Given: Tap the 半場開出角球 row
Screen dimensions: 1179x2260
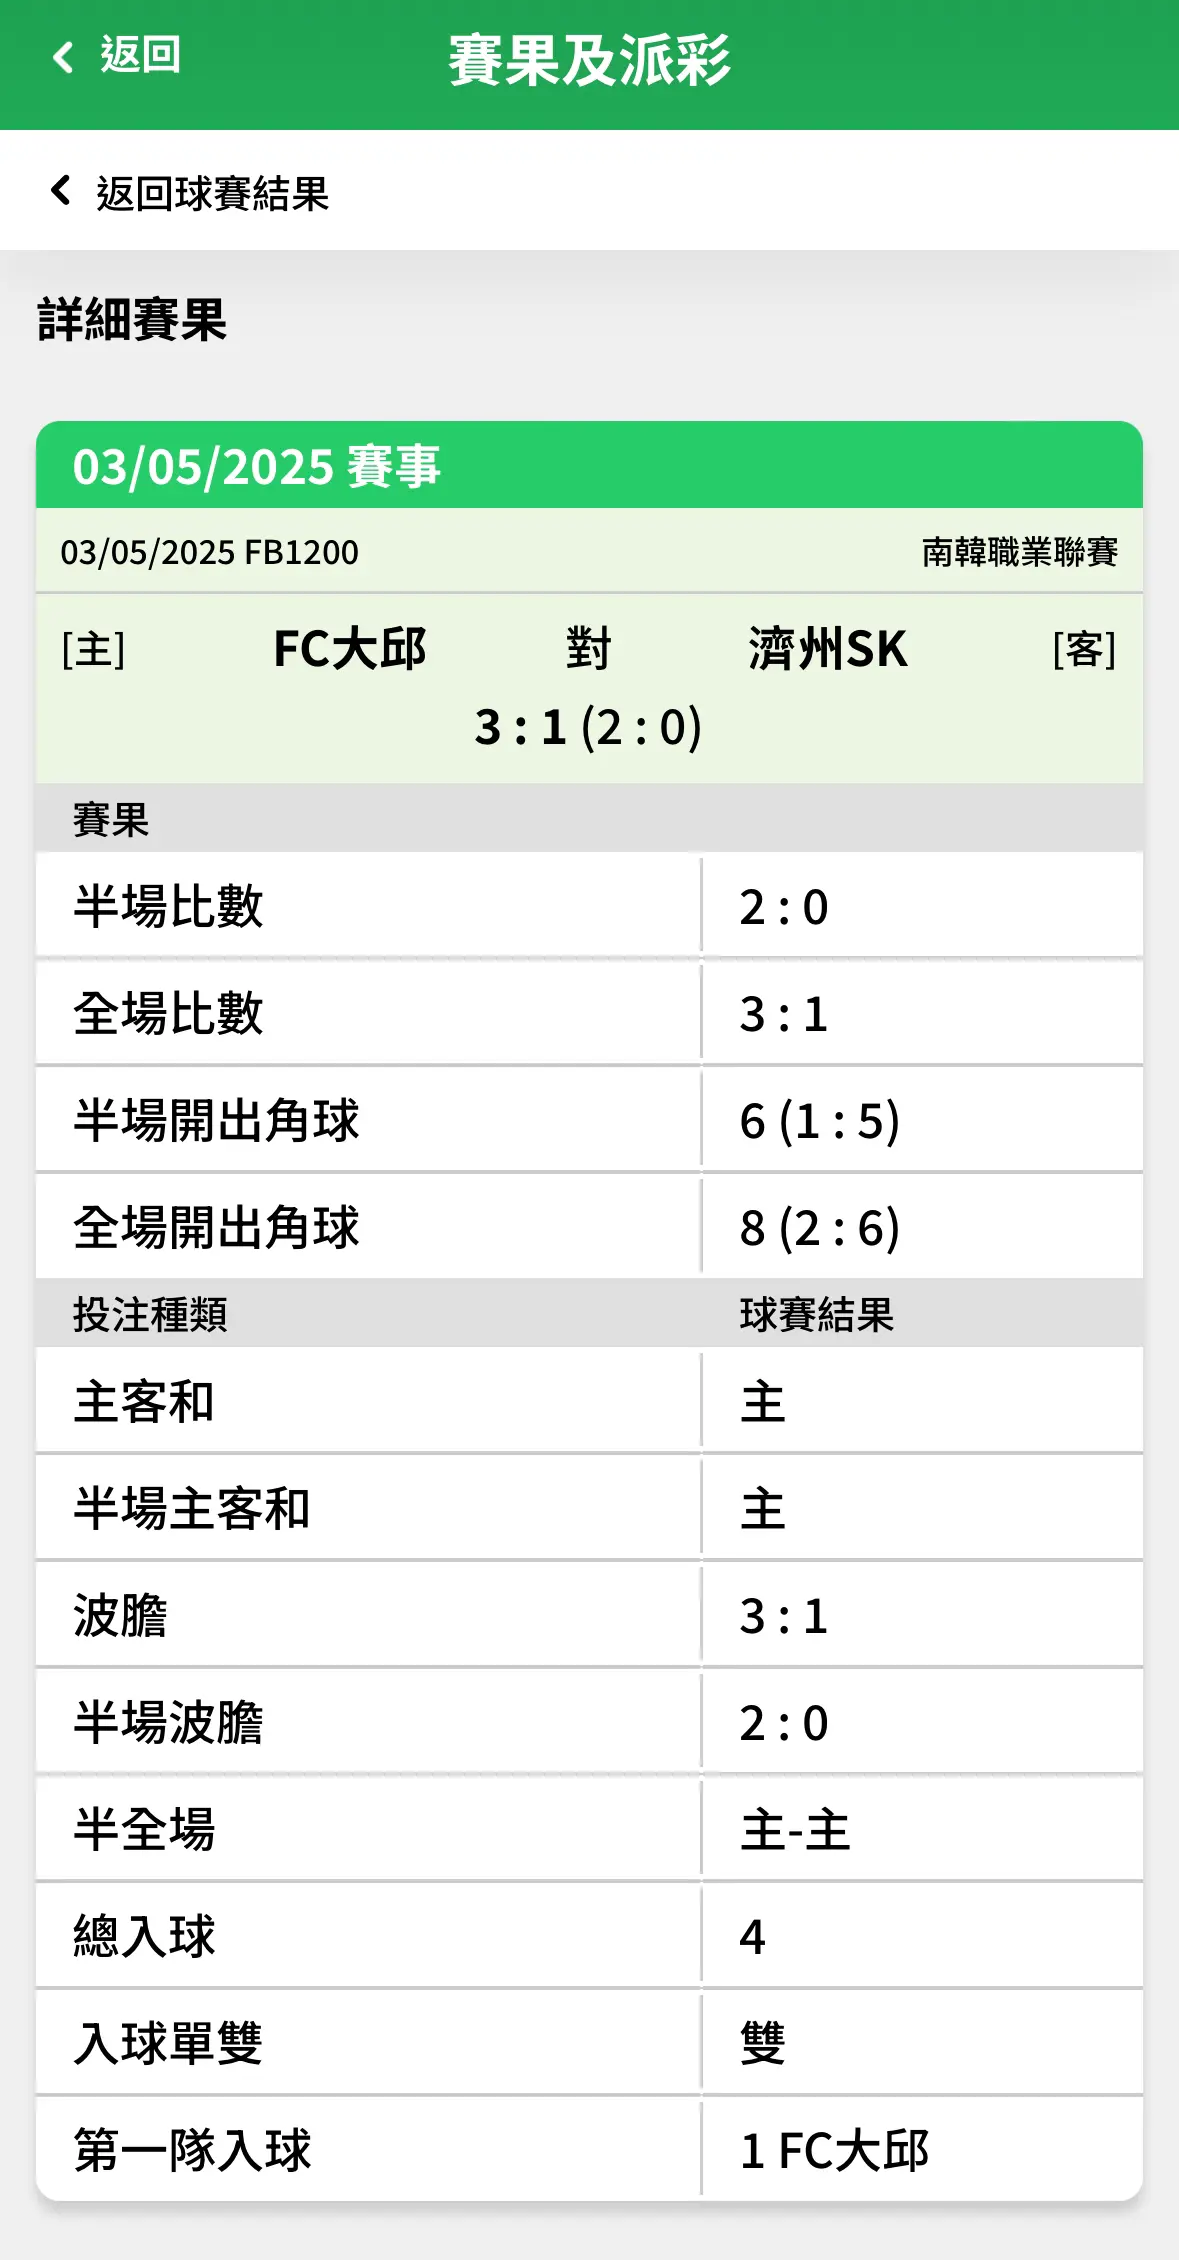Looking at the screenshot, I should tap(589, 1121).
